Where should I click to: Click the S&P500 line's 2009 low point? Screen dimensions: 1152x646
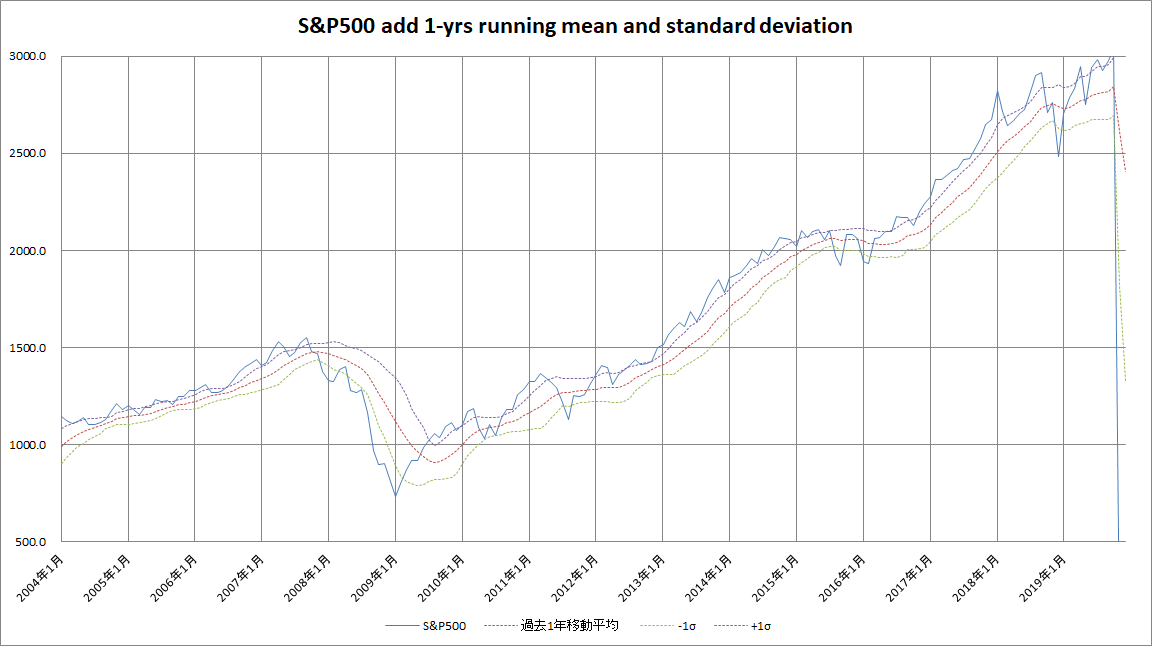(x=395, y=496)
